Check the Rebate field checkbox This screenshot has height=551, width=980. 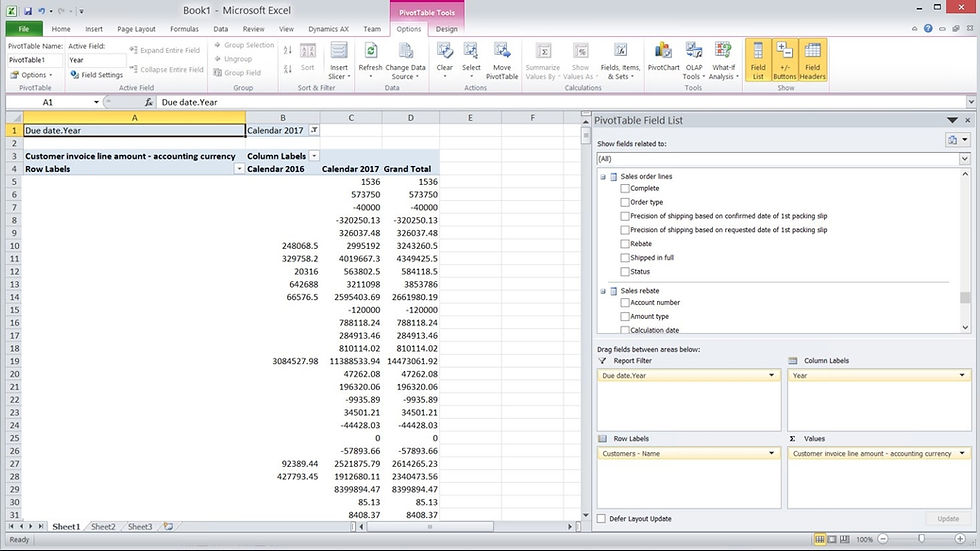(624, 244)
